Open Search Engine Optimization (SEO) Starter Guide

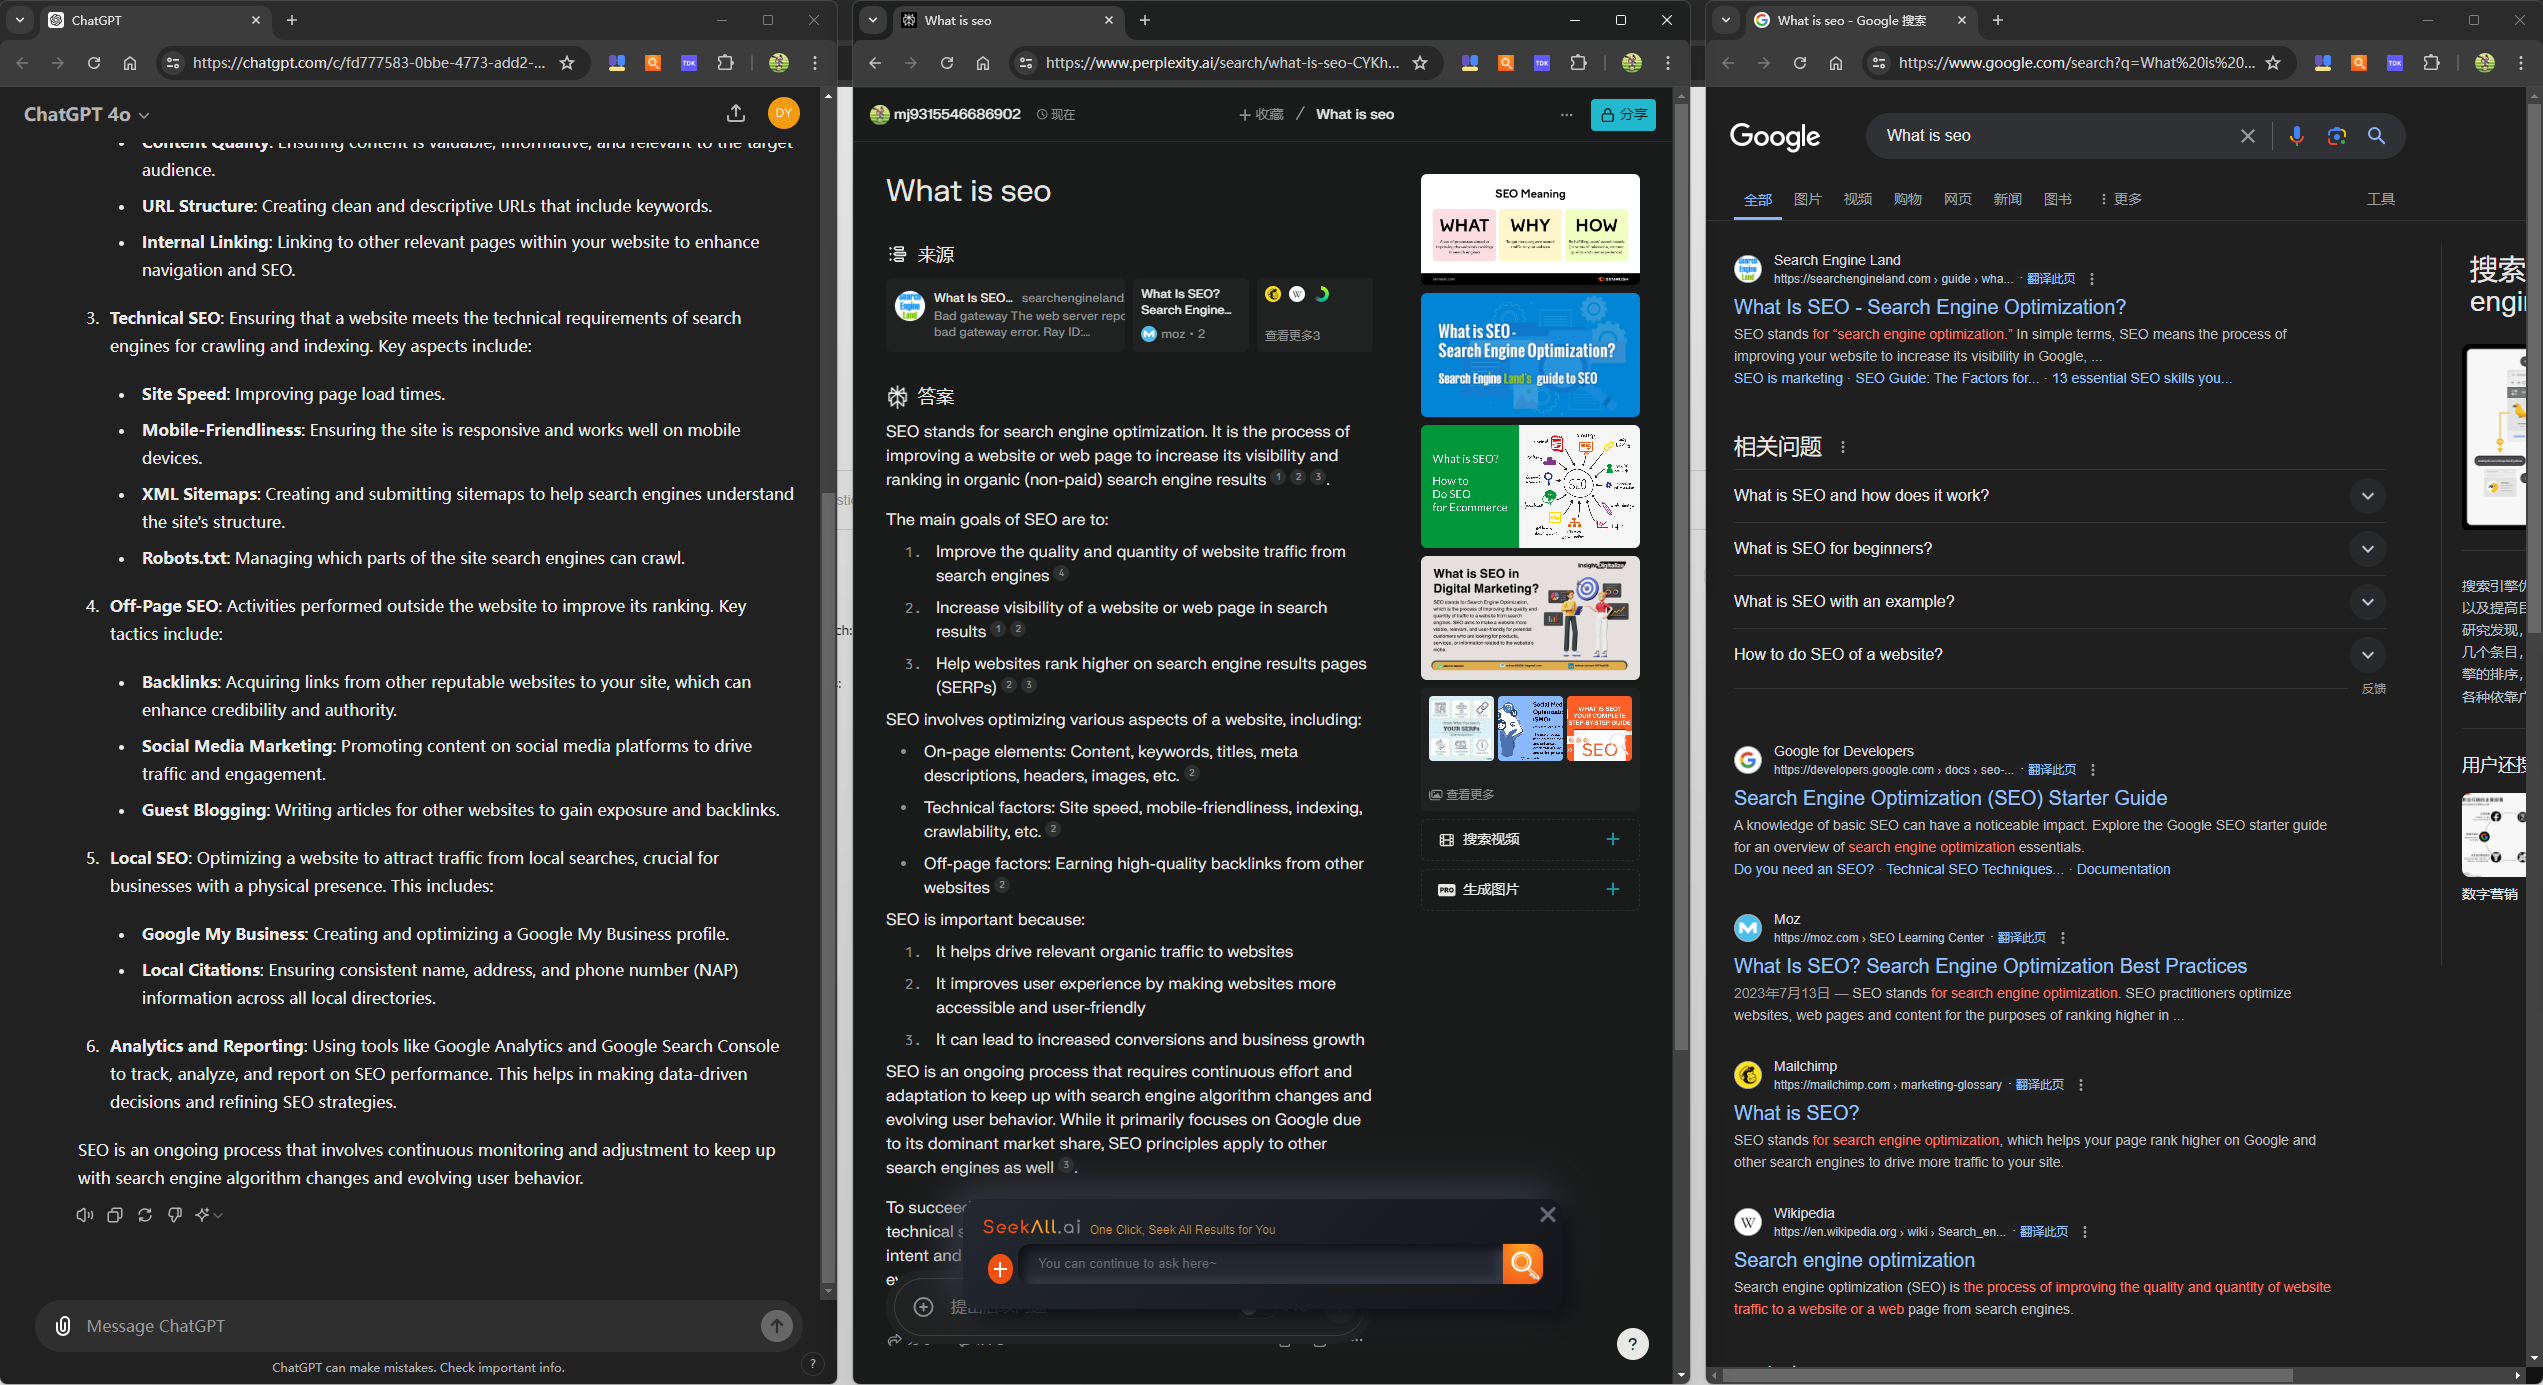(1950, 798)
